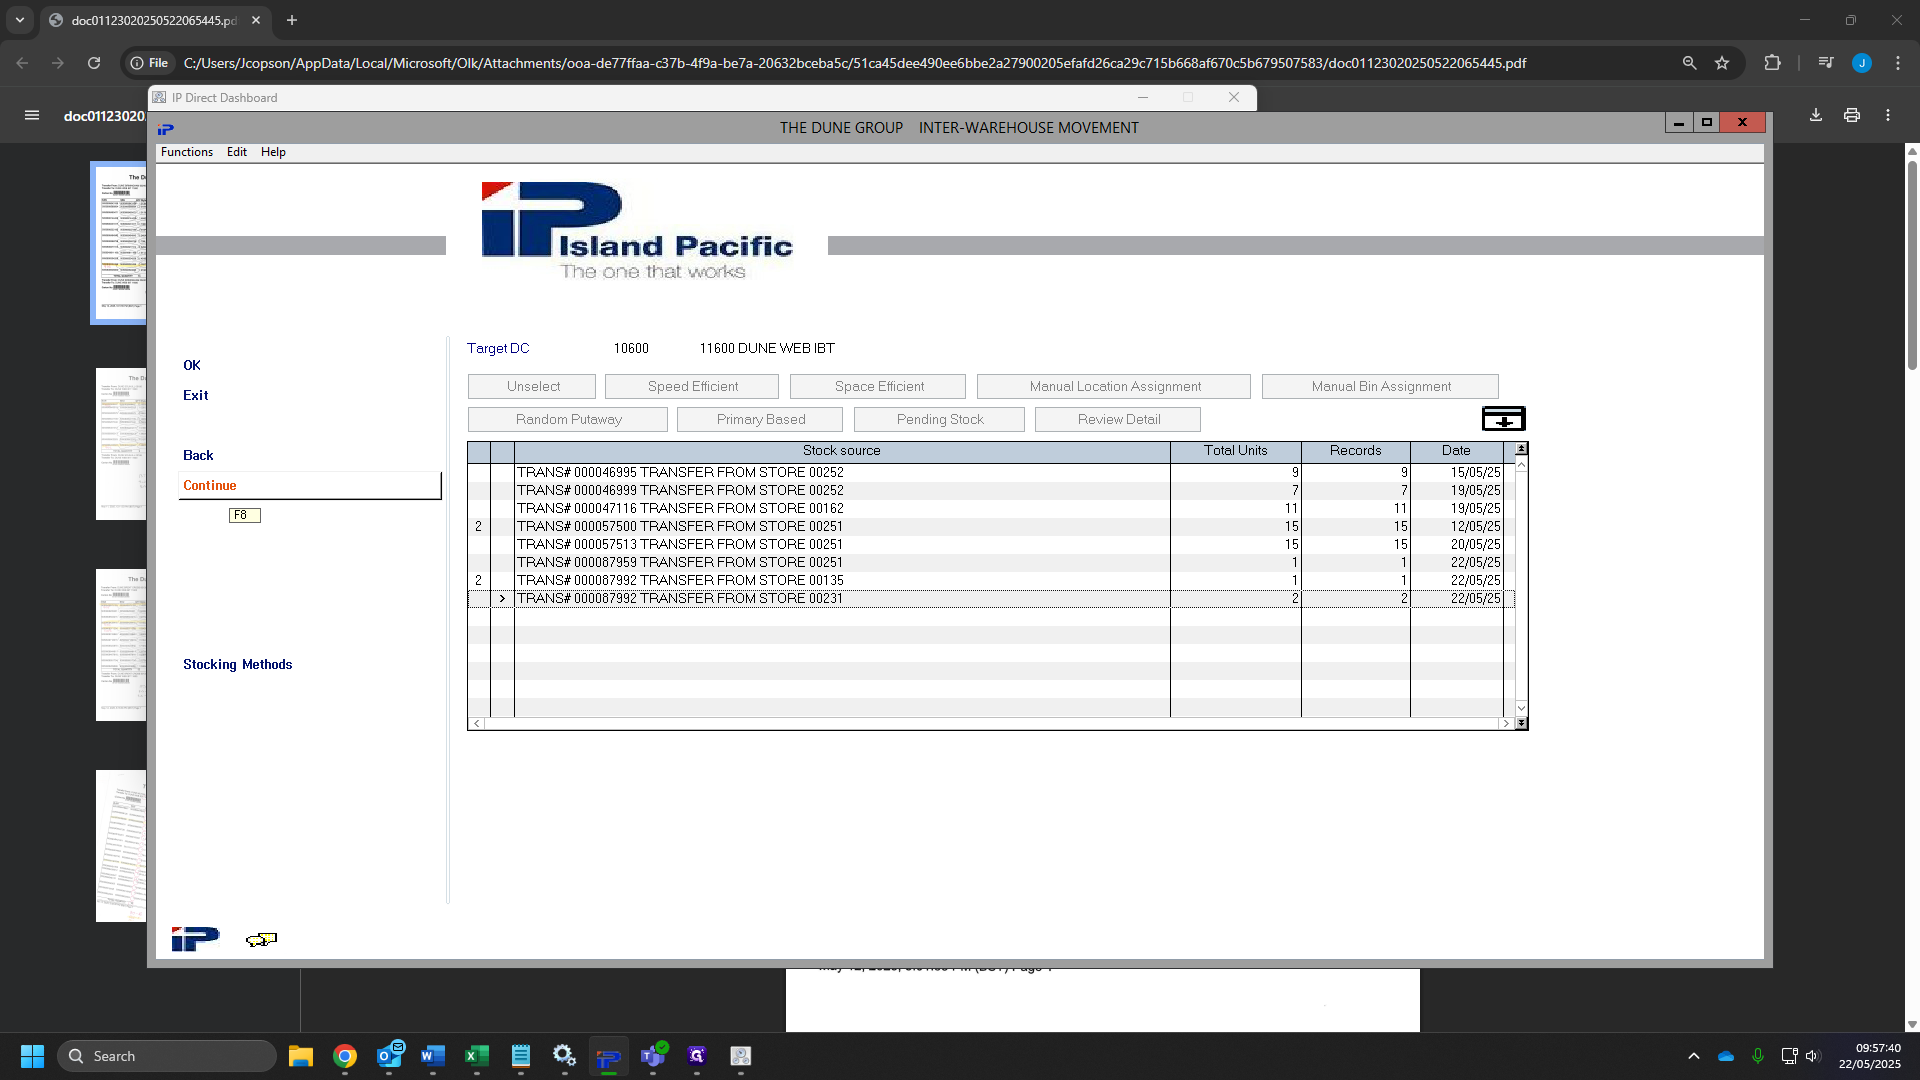Open the Notepad icon on the taskbar
1920x1080 pixels.
click(x=521, y=1056)
